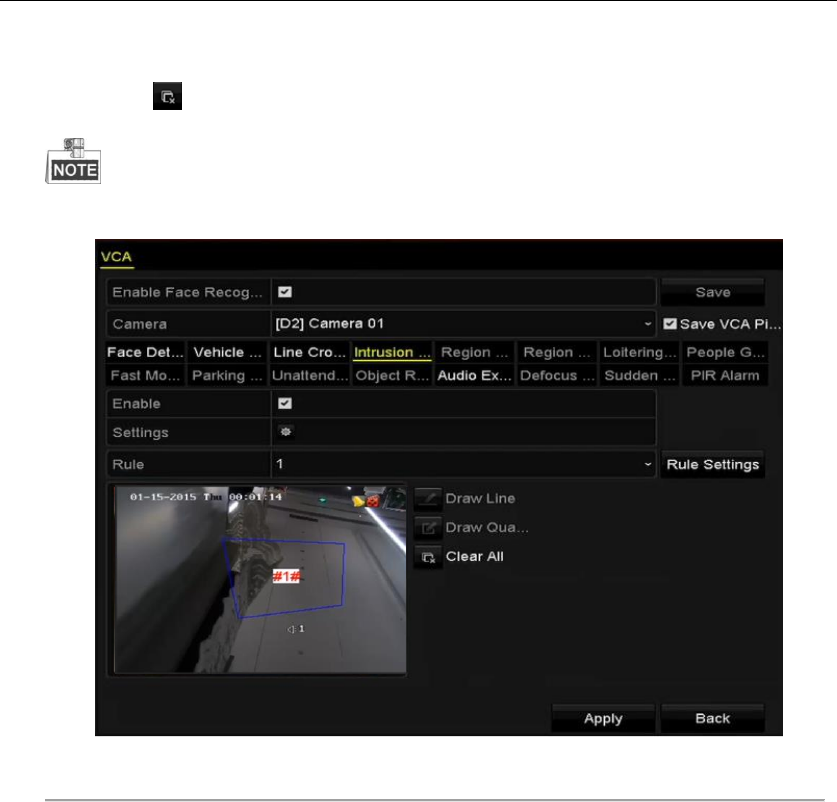The height and width of the screenshot is (802, 837).
Task: Select the Draw Line tool icon
Action: click(x=428, y=499)
